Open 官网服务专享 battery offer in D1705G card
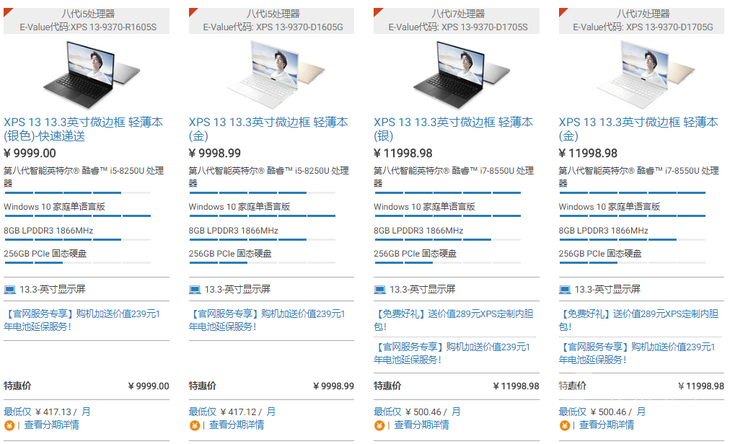The height and width of the screenshot is (444, 730). pyautogui.click(x=636, y=353)
